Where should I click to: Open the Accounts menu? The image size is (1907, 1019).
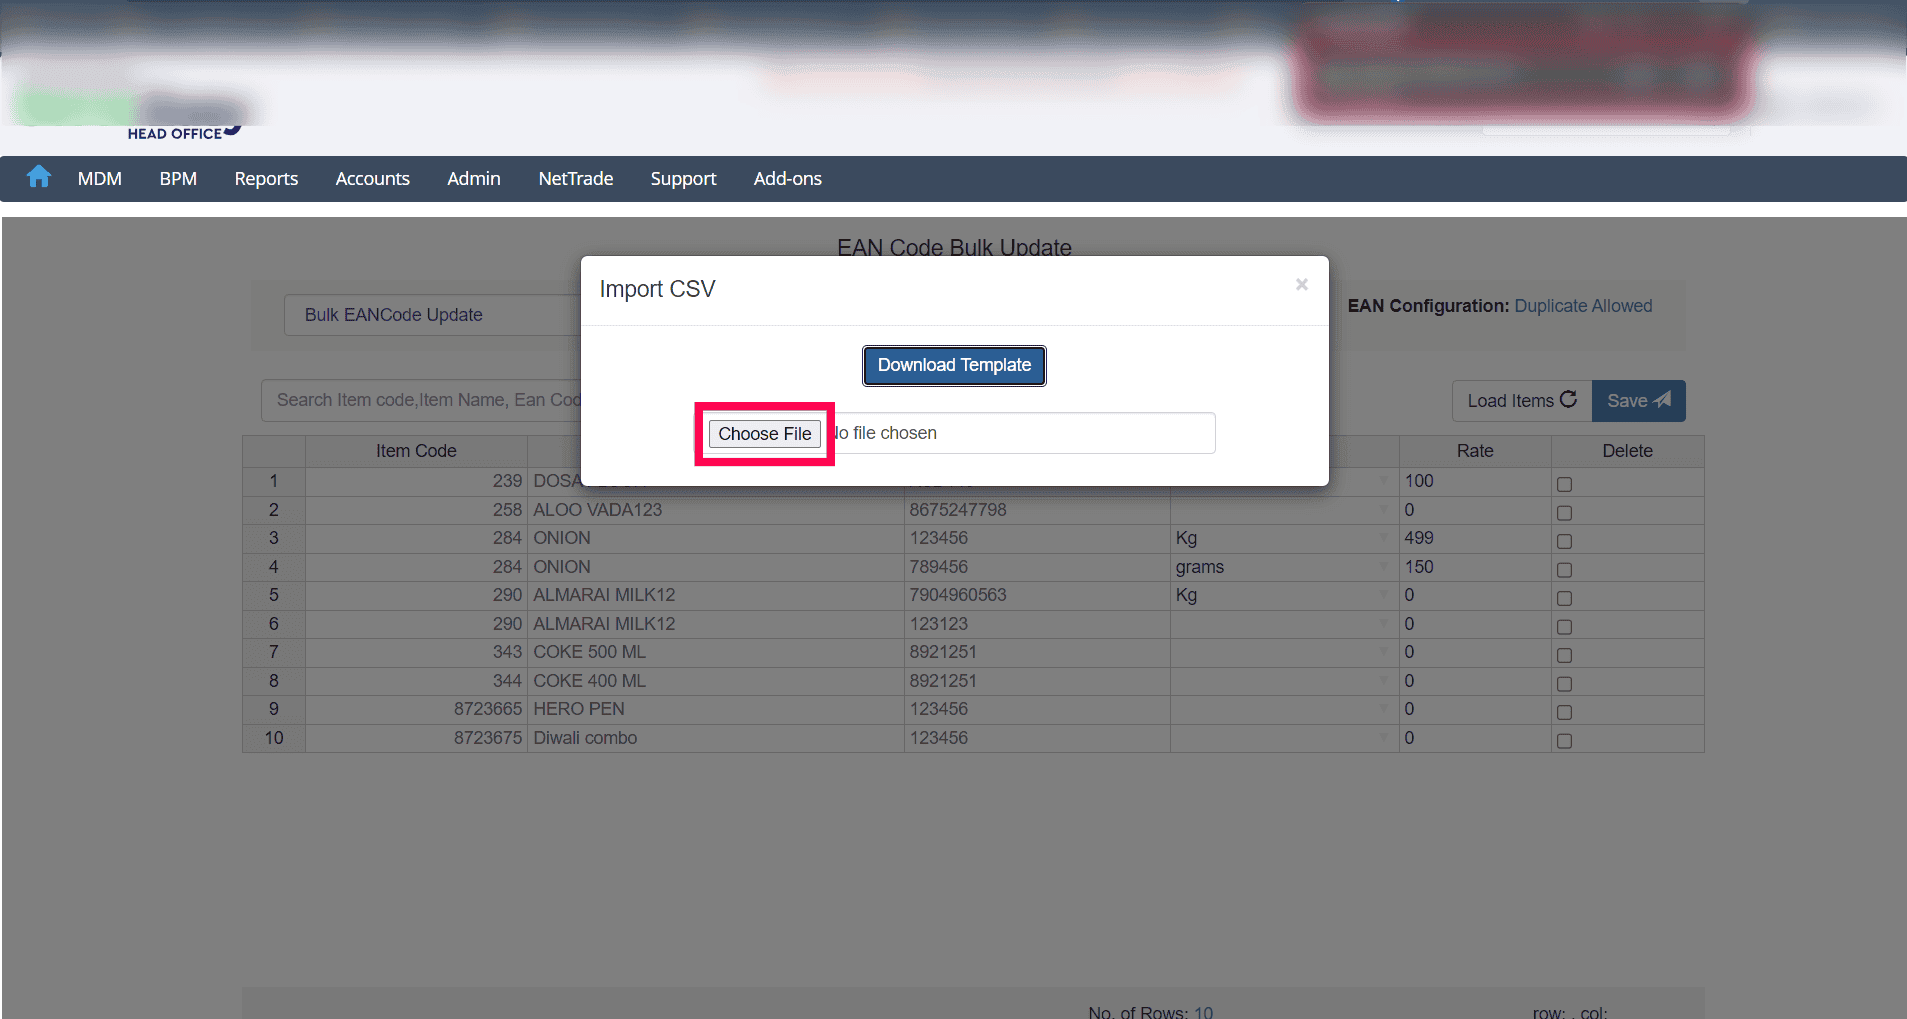[373, 179]
